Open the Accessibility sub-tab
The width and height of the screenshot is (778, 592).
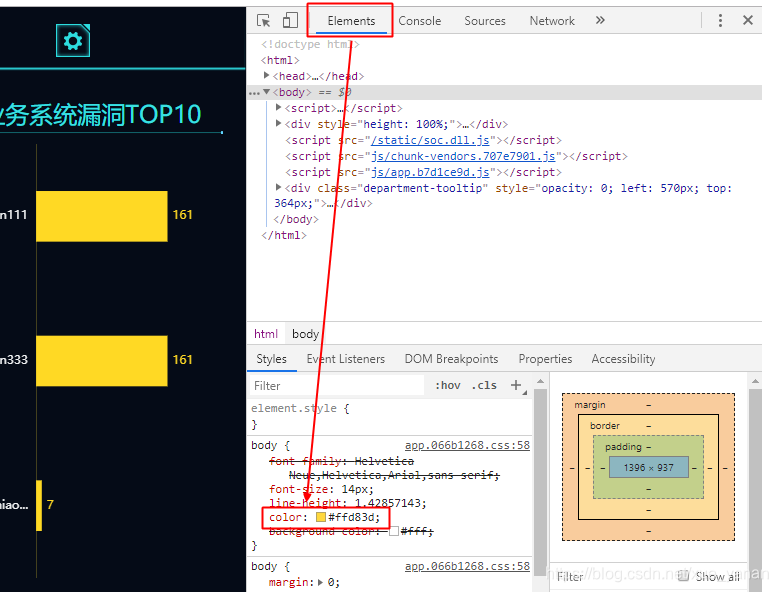623,359
